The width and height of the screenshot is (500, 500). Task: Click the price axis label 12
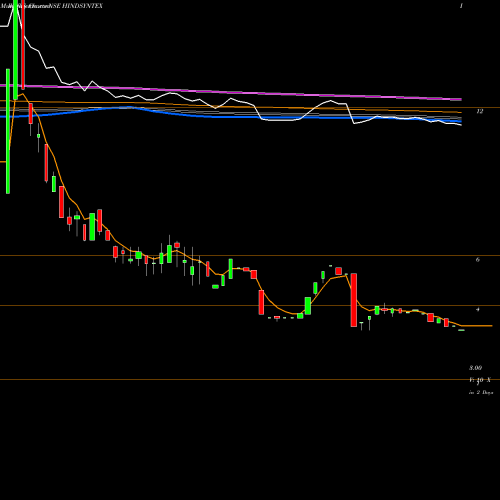pyautogui.click(x=479, y=112)
